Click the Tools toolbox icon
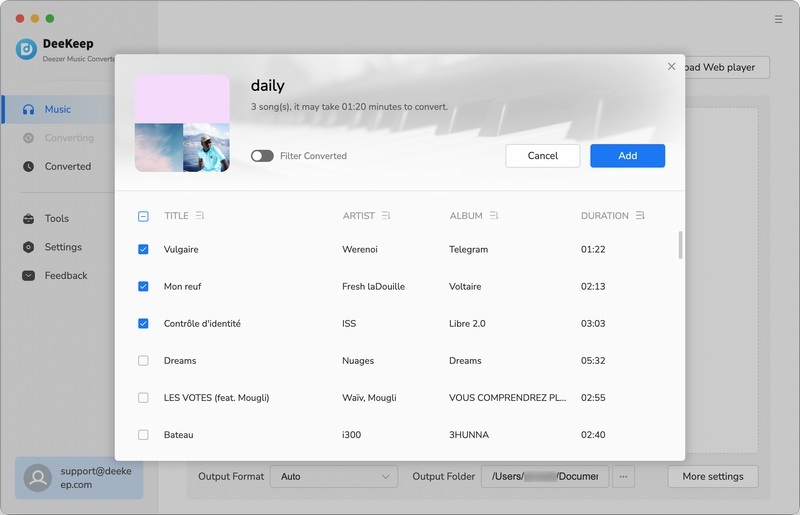Viewport: 800px width, 515px height. coord(29,218)
